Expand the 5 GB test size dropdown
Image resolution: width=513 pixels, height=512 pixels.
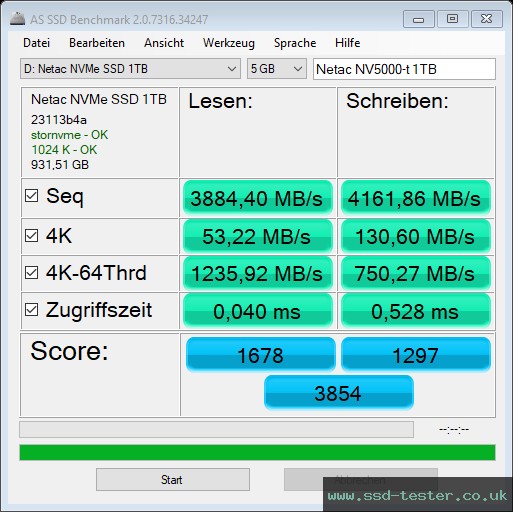(x=277, y=69)
